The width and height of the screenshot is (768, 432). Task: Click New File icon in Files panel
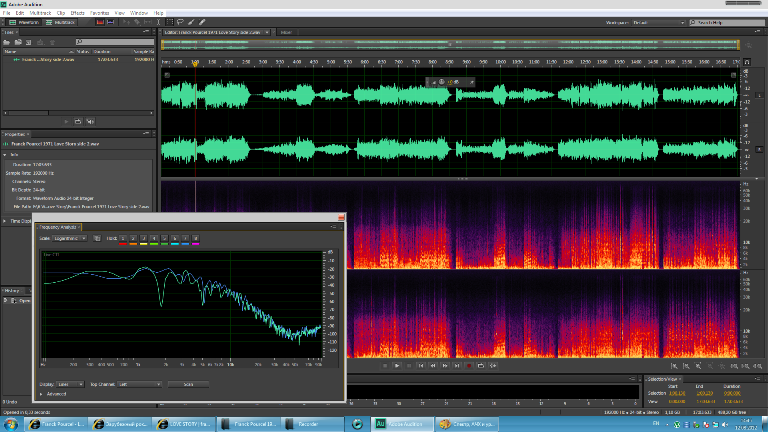(x=29, y=42)
